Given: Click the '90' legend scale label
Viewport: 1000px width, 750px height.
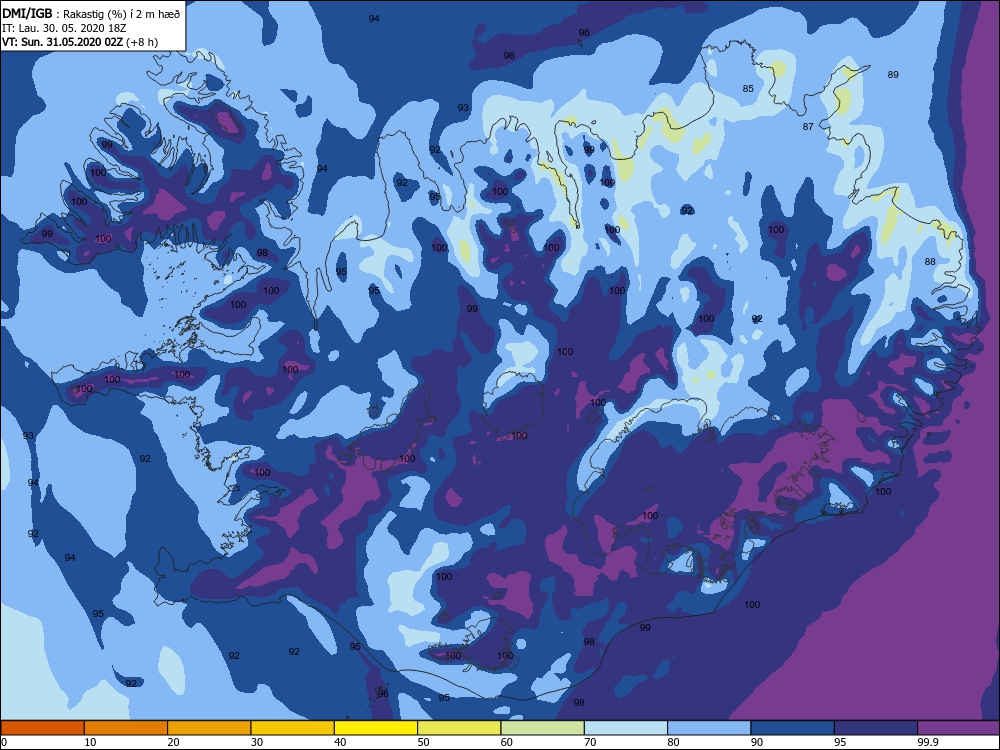Looking at the screenshot, I should (757, 742).
